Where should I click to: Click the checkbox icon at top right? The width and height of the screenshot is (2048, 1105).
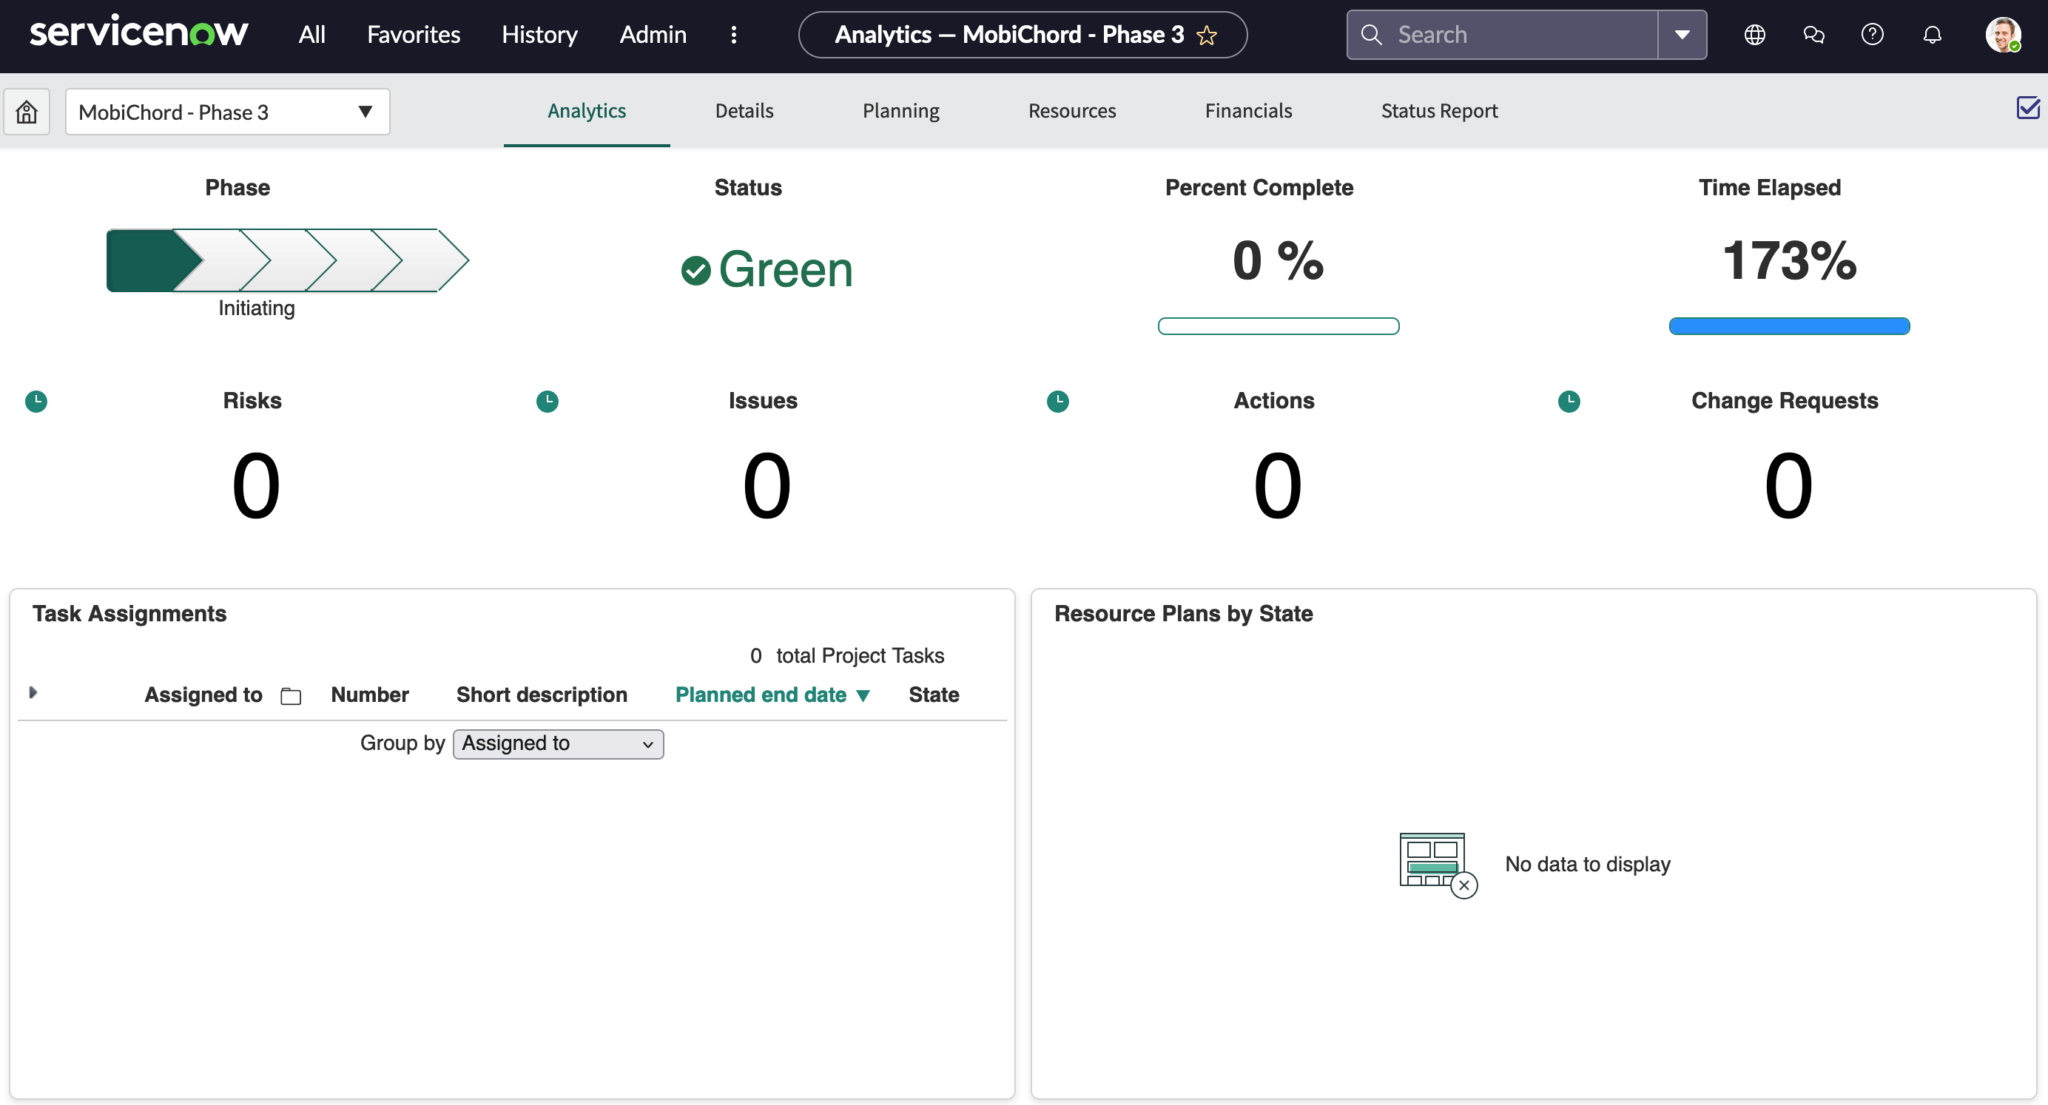[2028, 107]
